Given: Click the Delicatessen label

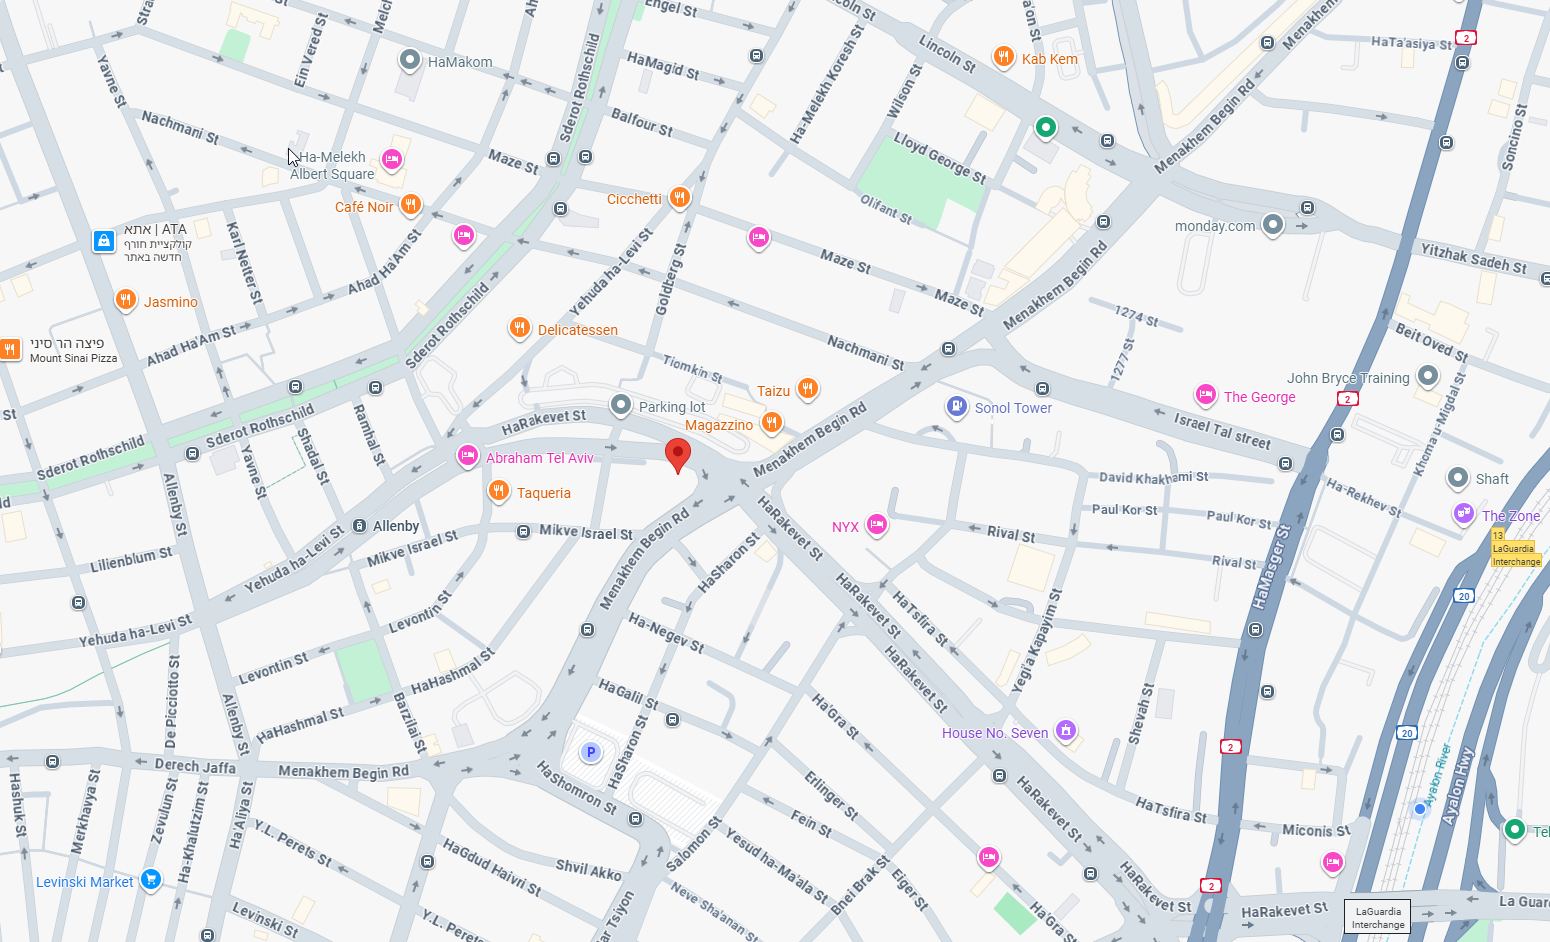Looking at the screenshot, I should pos(578,330).
